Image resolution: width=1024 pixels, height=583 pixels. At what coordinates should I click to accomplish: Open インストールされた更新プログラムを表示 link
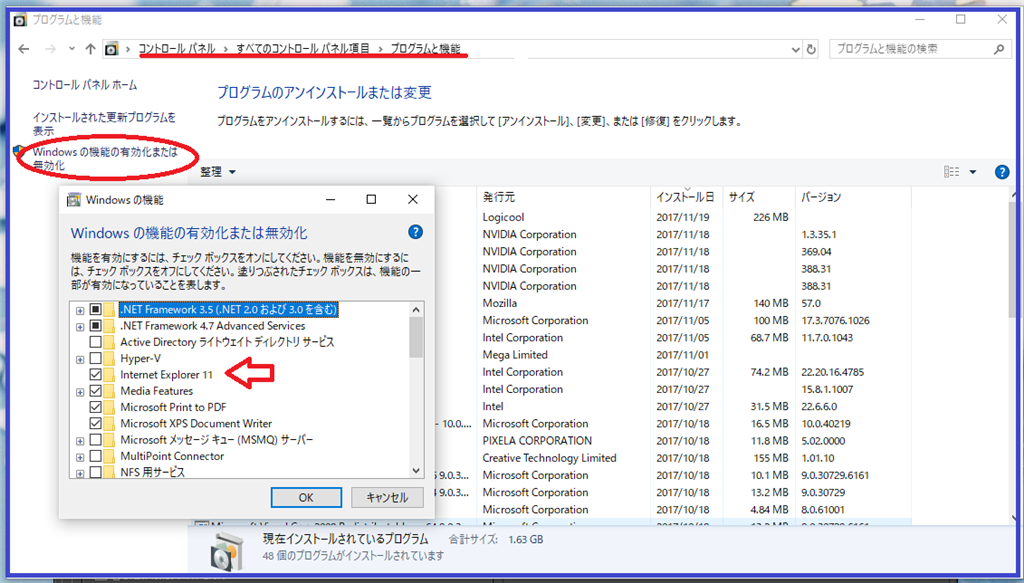104,124
